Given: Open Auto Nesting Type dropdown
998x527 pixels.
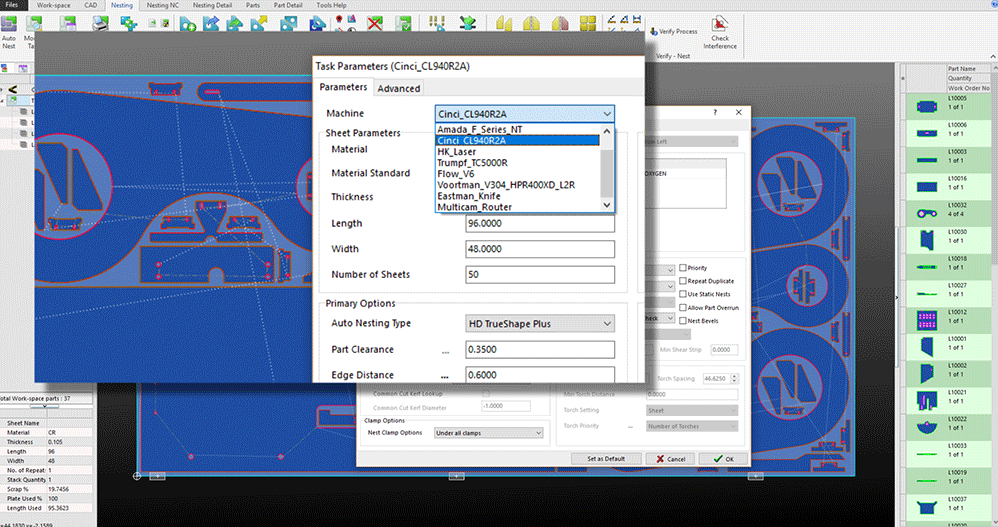Looking at the screenshot, I should (x=540, y=324).
